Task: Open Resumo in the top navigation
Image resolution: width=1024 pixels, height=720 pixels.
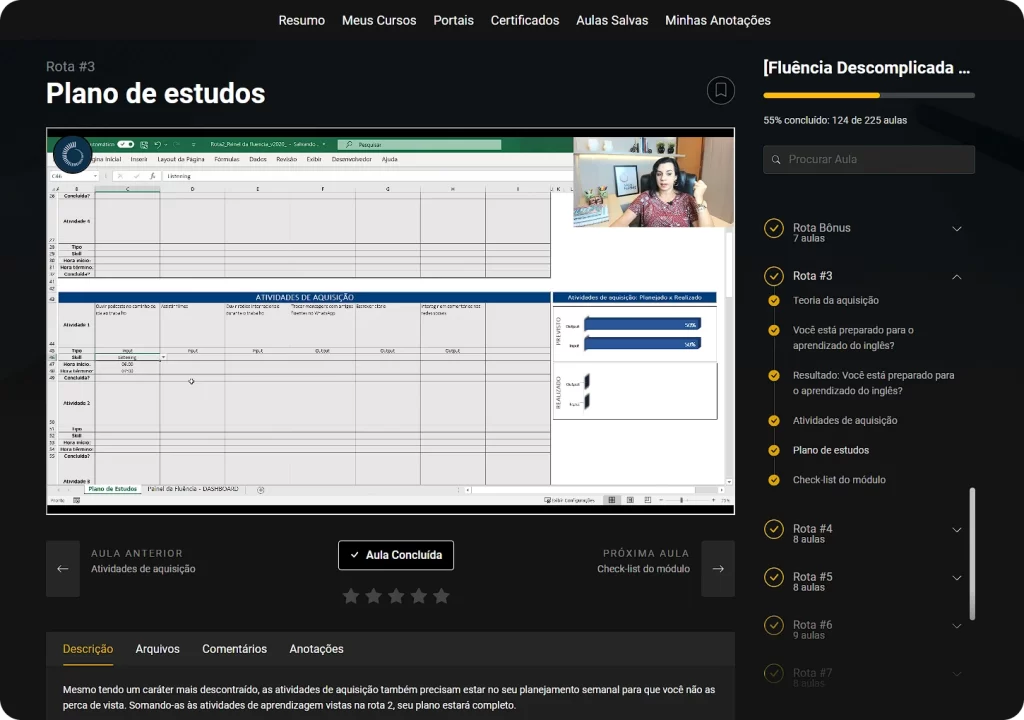Action: 302,20
